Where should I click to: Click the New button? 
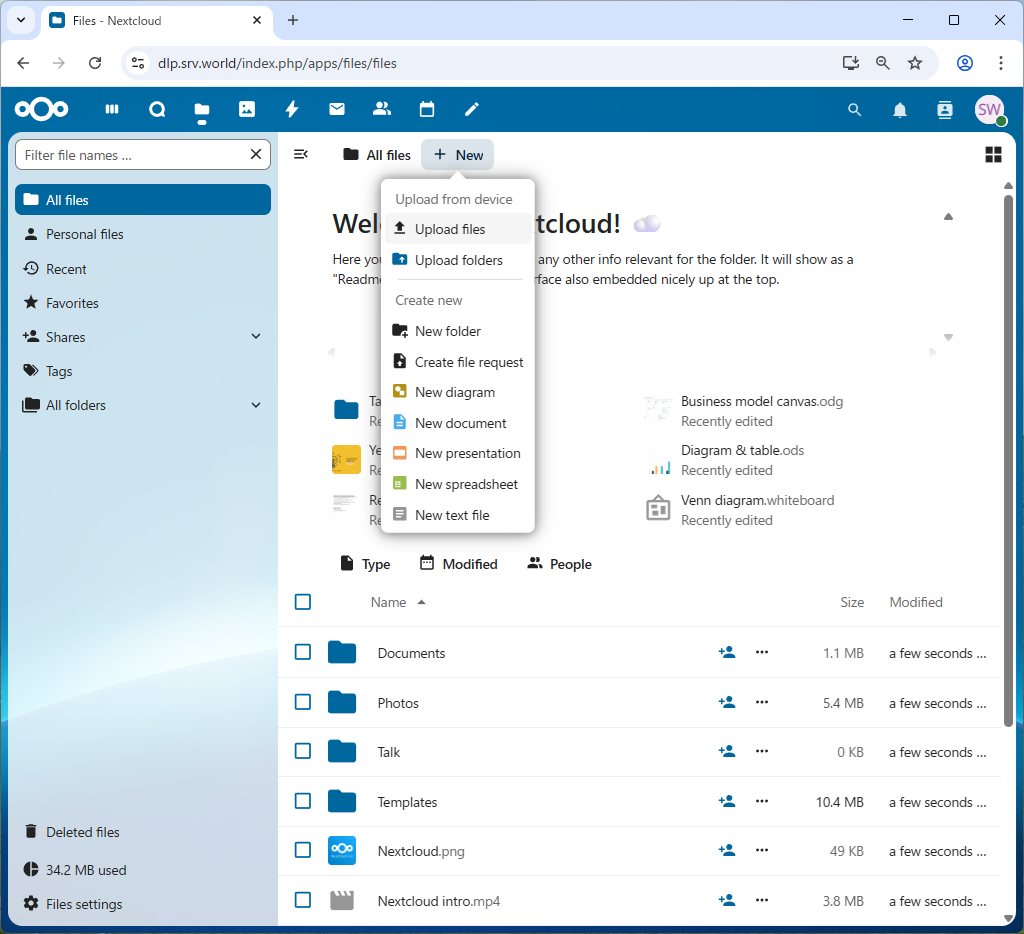457,155
